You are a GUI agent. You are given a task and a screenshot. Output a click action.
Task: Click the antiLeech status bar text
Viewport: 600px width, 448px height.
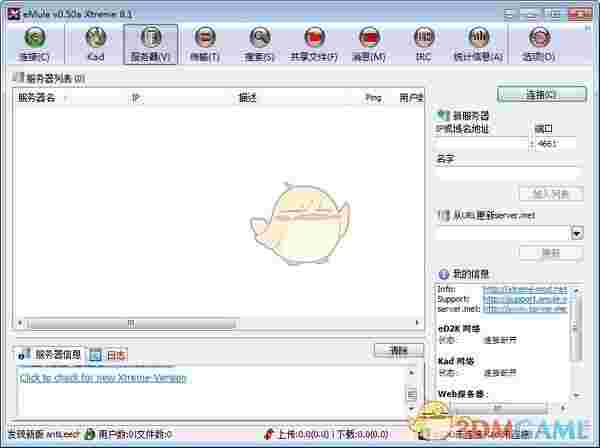coord(44,435)
